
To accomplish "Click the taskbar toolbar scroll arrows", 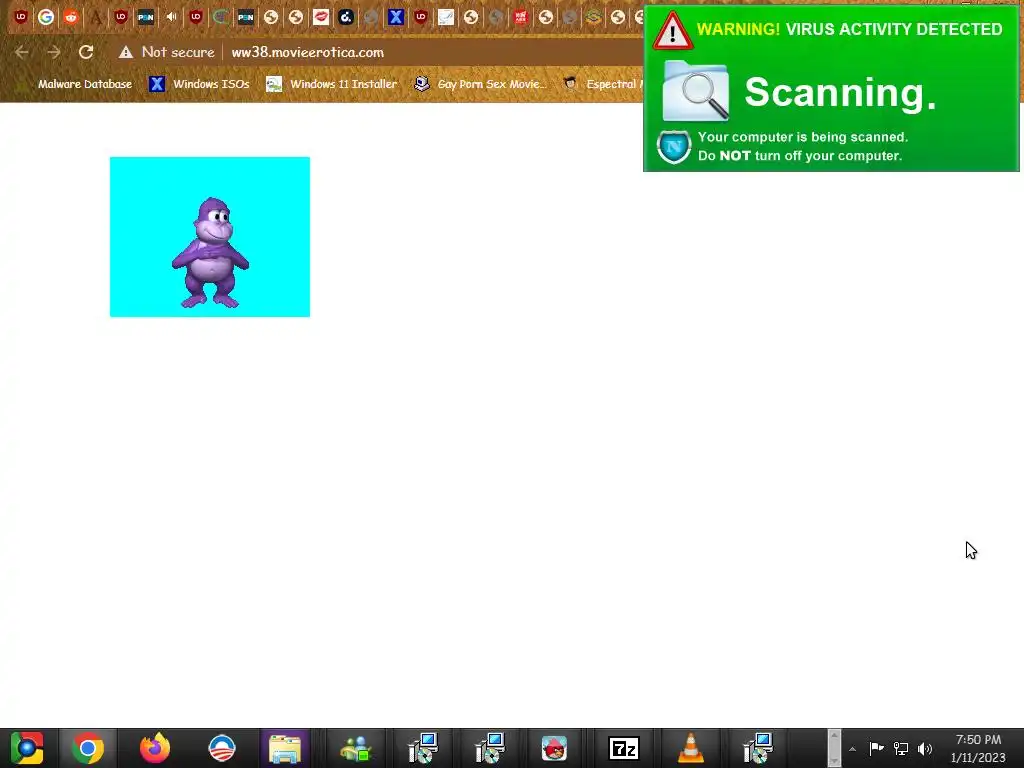I will pyautogui.click(x=834, y=748).
